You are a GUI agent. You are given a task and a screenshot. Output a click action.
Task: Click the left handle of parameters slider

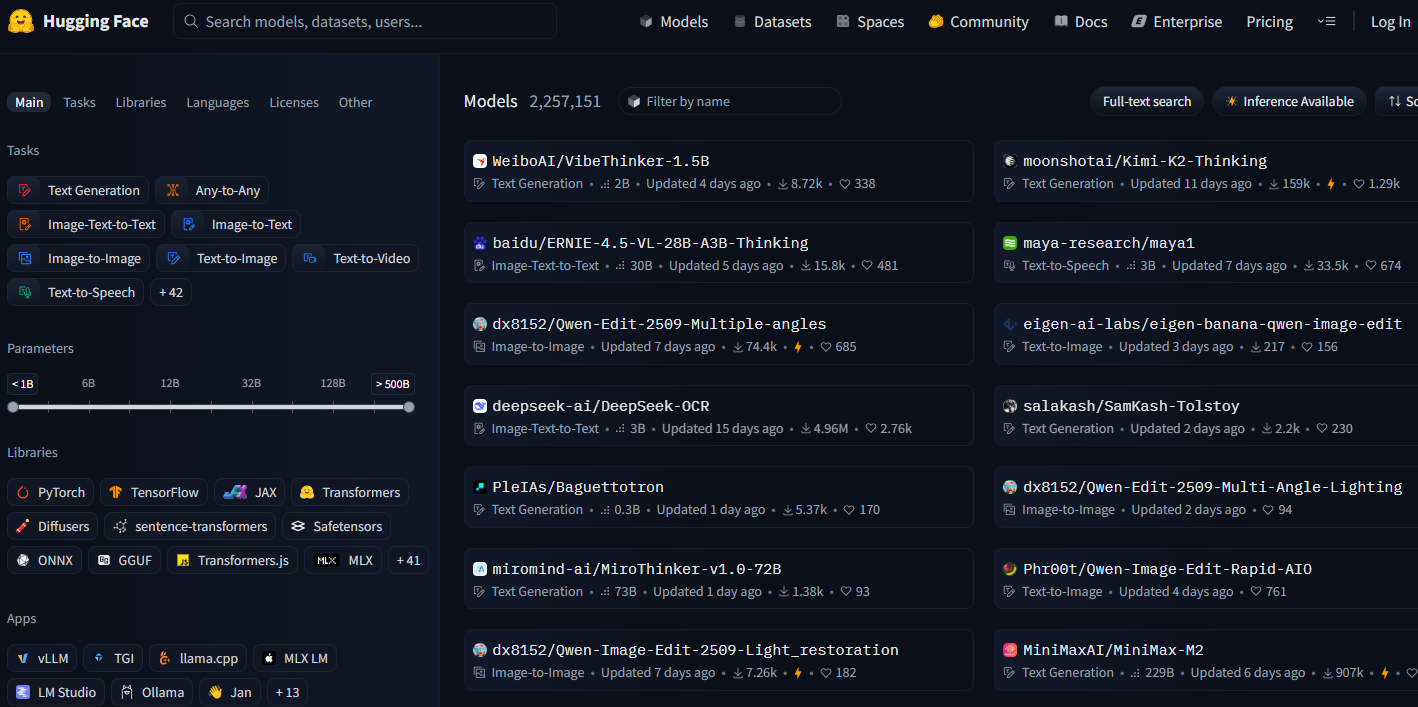(13, 407)
